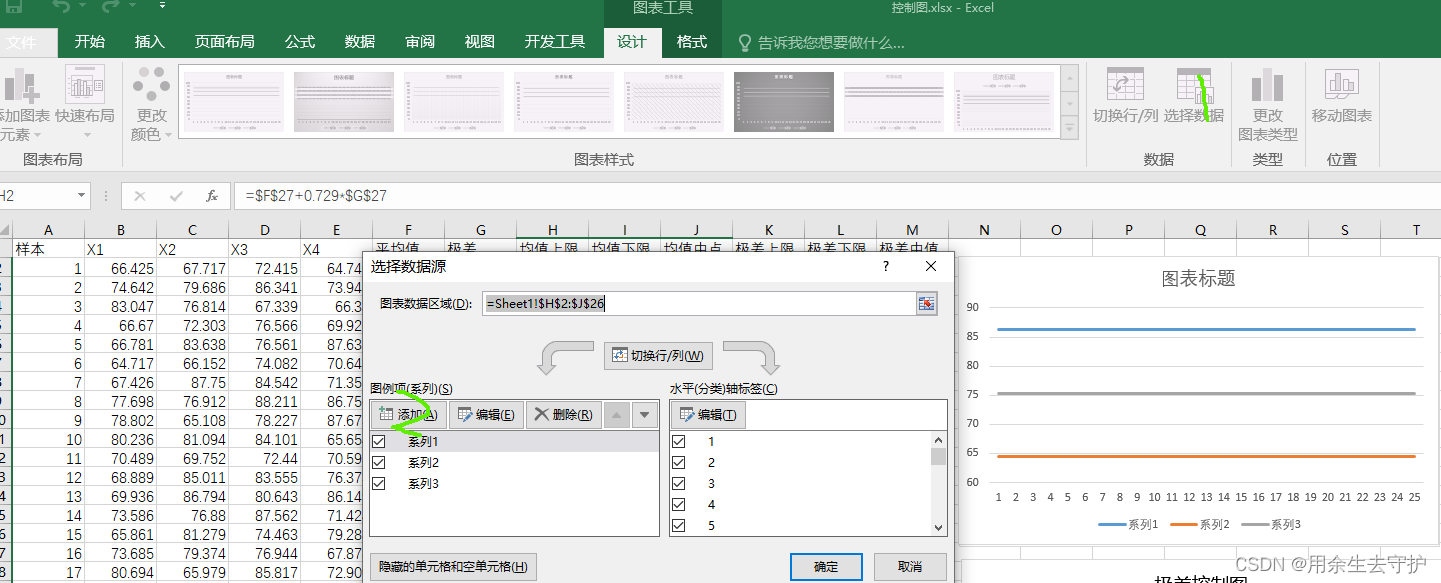
Task: Click 编辑 button under horizontal axis labels
Action: click(709, 415)
